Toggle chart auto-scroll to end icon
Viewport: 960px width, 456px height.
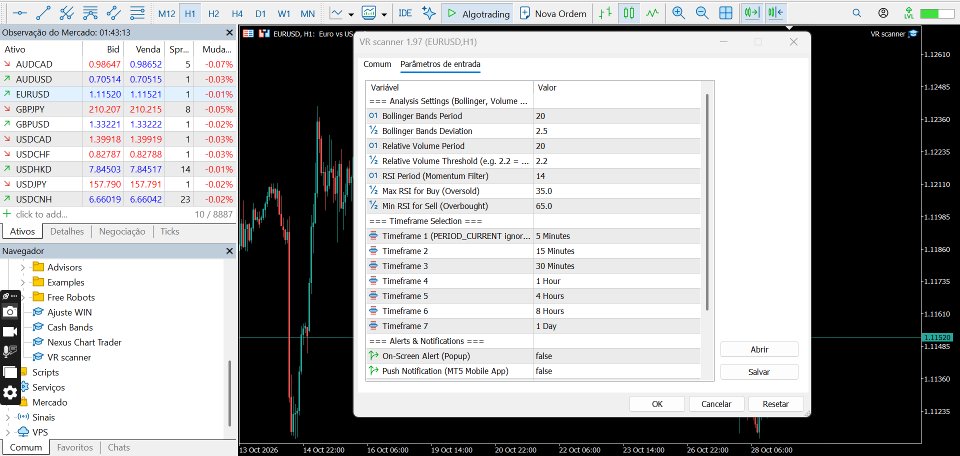point(751,13)
